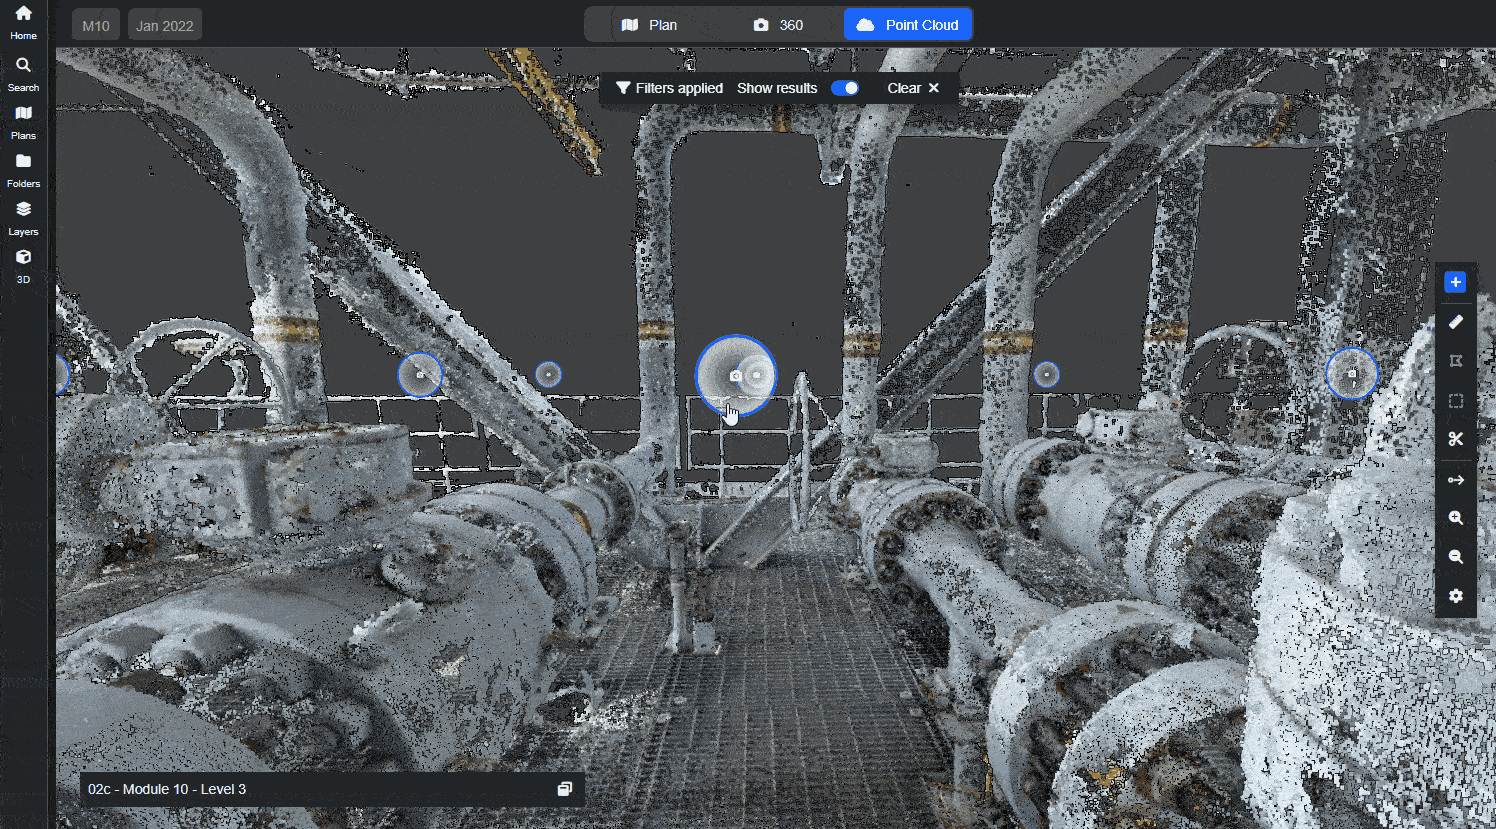Zoom out with the magnifier minus
Screen dimensions: 1496x829
click(1455, 557)
